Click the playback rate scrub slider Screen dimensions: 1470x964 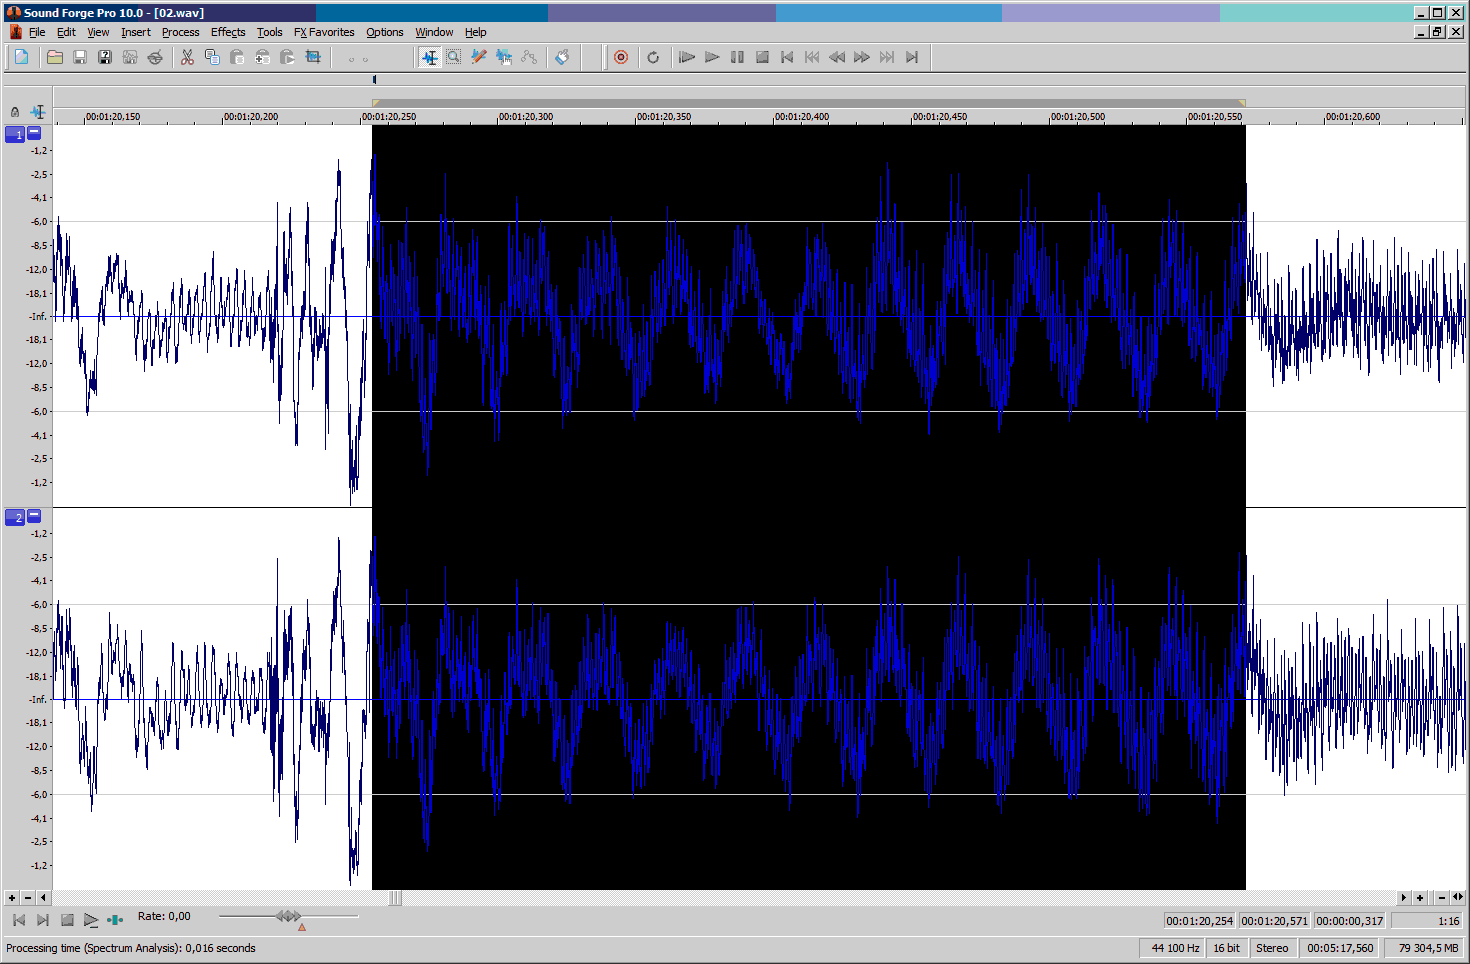pos(288,916)
